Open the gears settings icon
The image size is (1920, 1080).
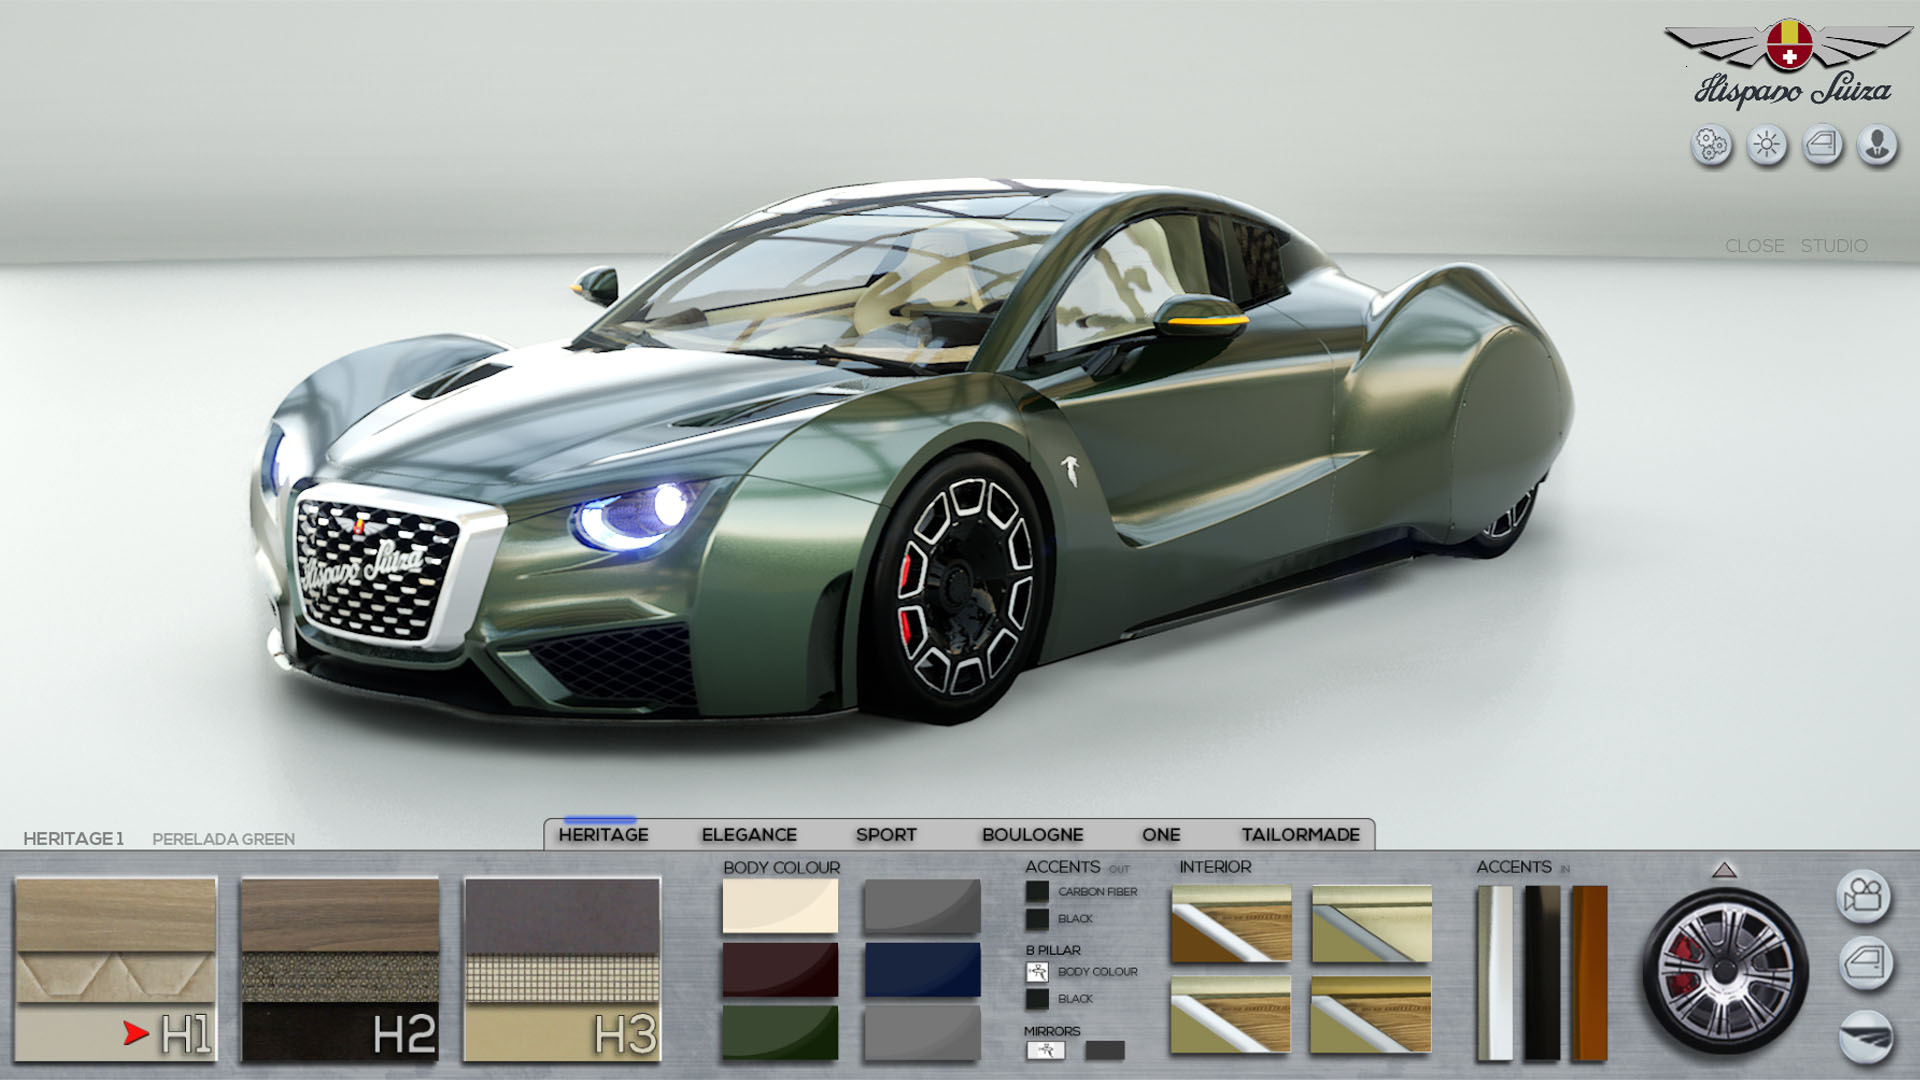pos(1711,146)
